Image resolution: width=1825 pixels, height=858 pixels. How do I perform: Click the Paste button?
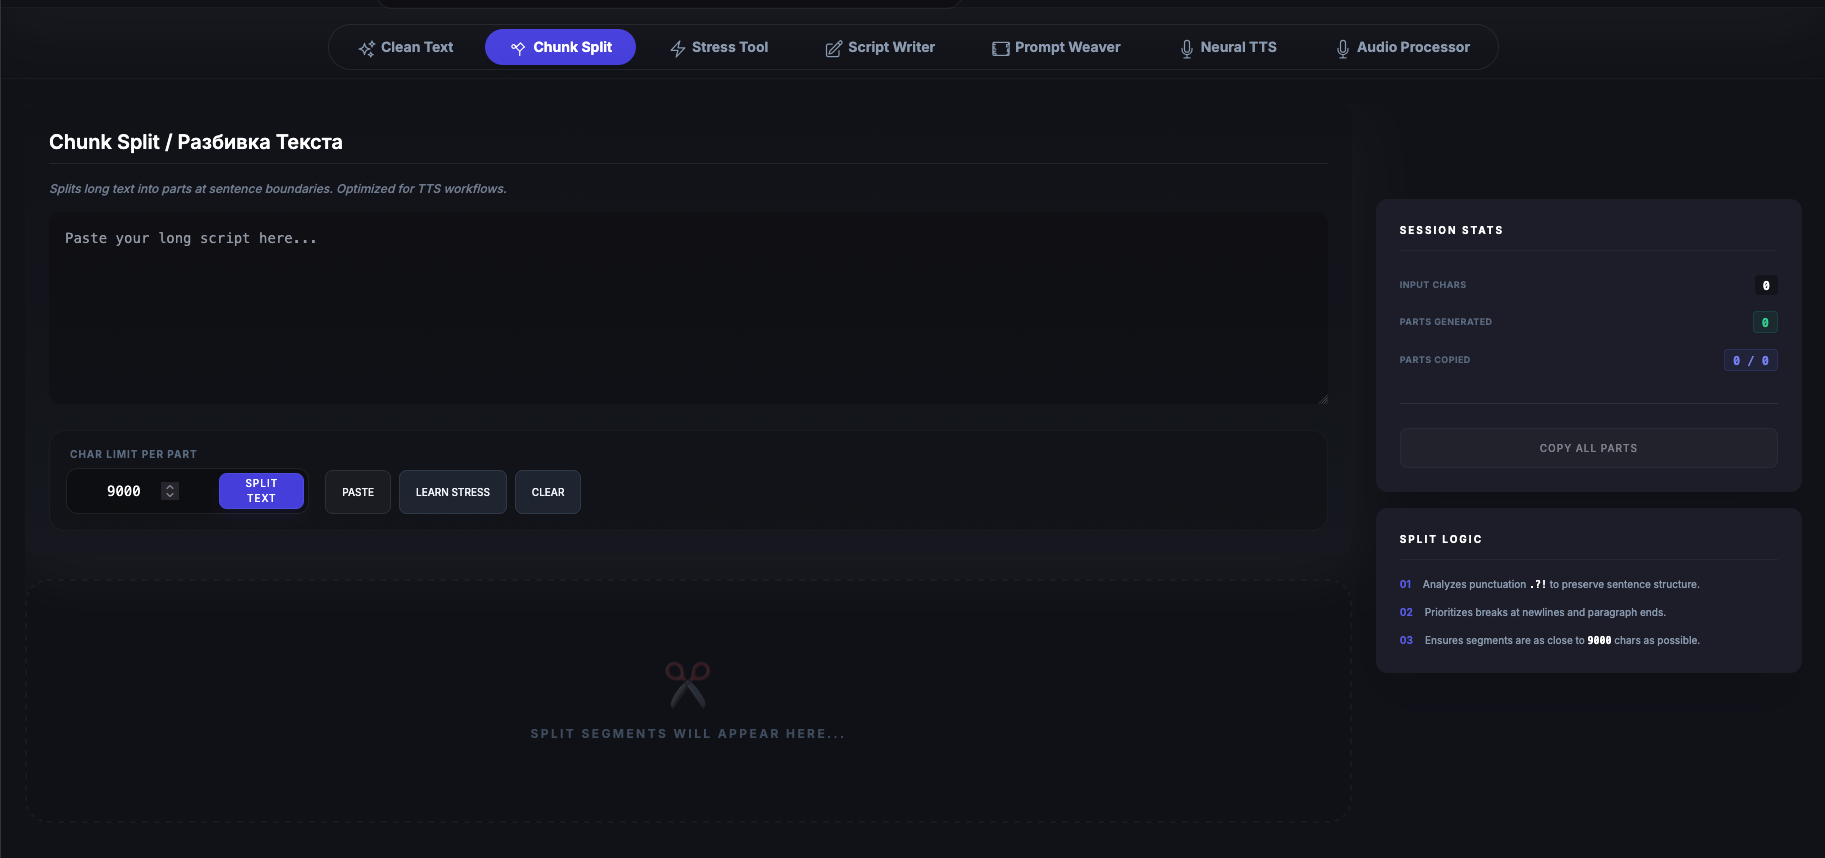(358, 492)
